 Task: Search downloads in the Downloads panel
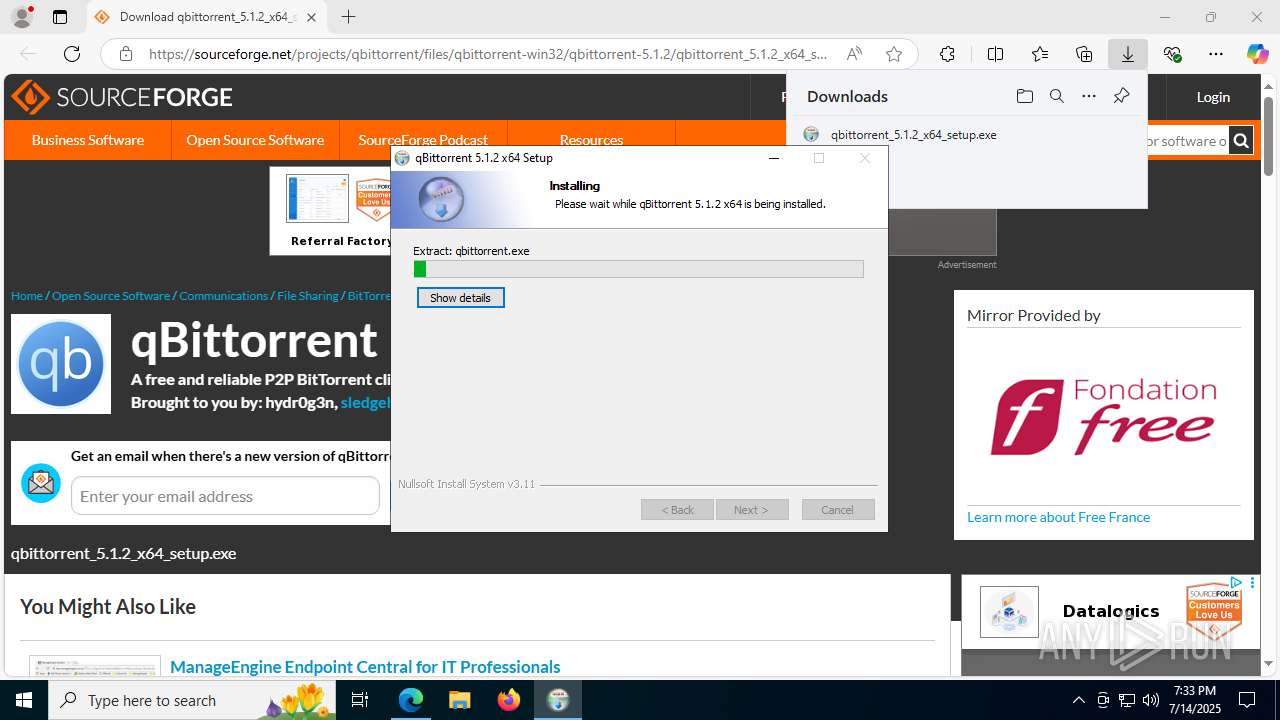pyautogui.click(x=1056, y=96)
